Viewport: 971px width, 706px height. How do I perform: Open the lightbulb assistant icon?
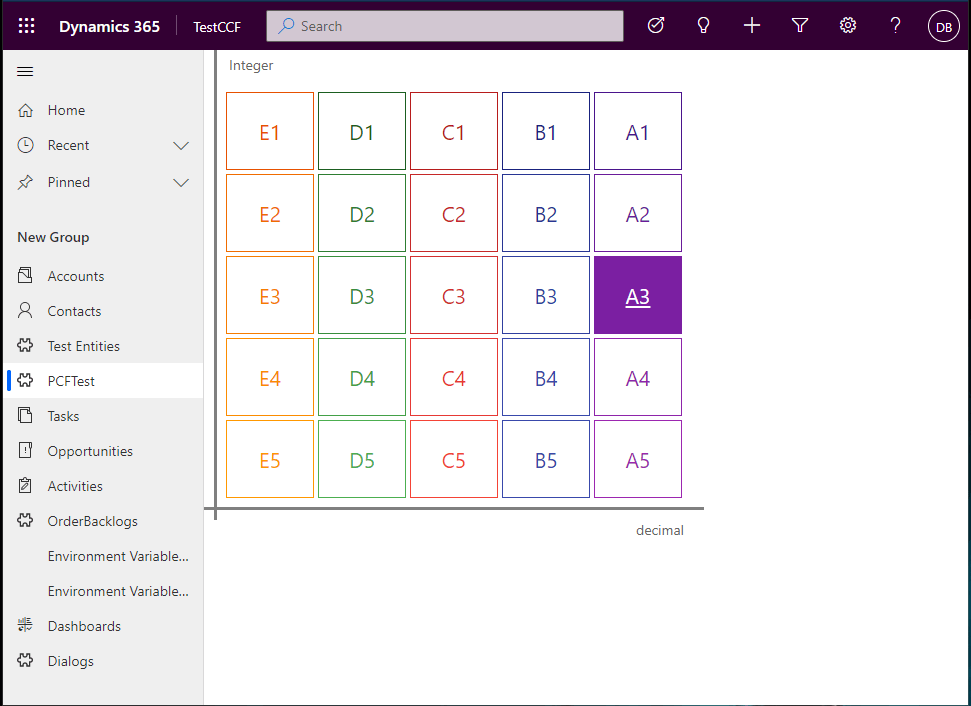click(x=704, y=26)
